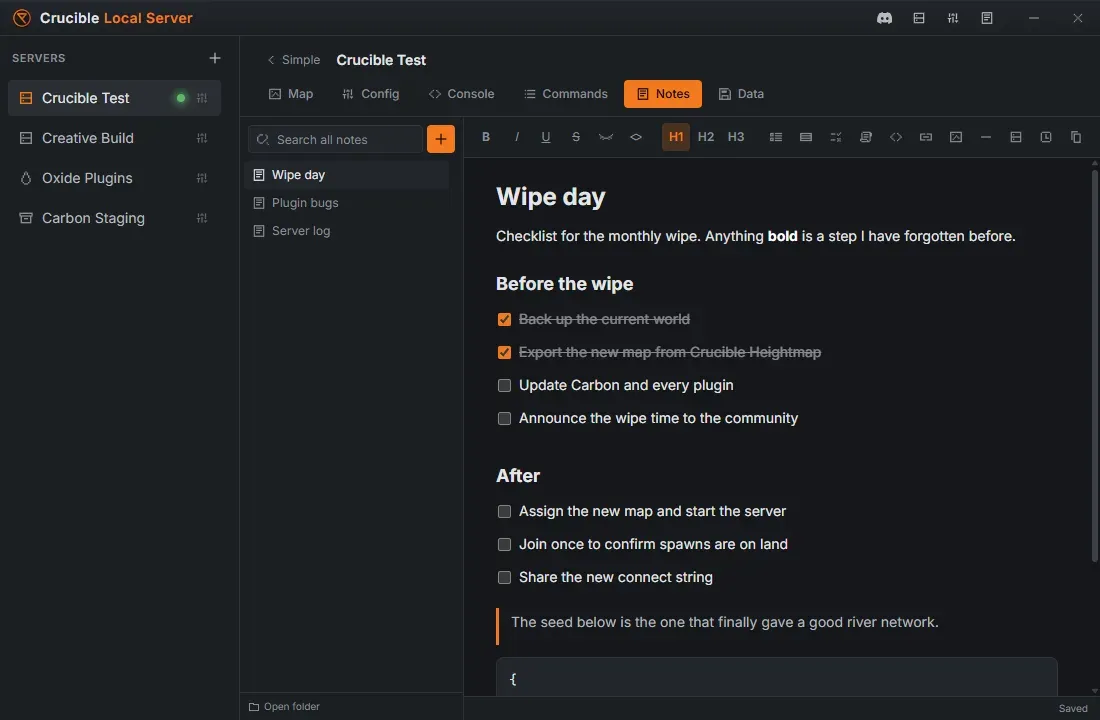Toggle bold formatting
1100x720 pixels.
click(485, 137)
